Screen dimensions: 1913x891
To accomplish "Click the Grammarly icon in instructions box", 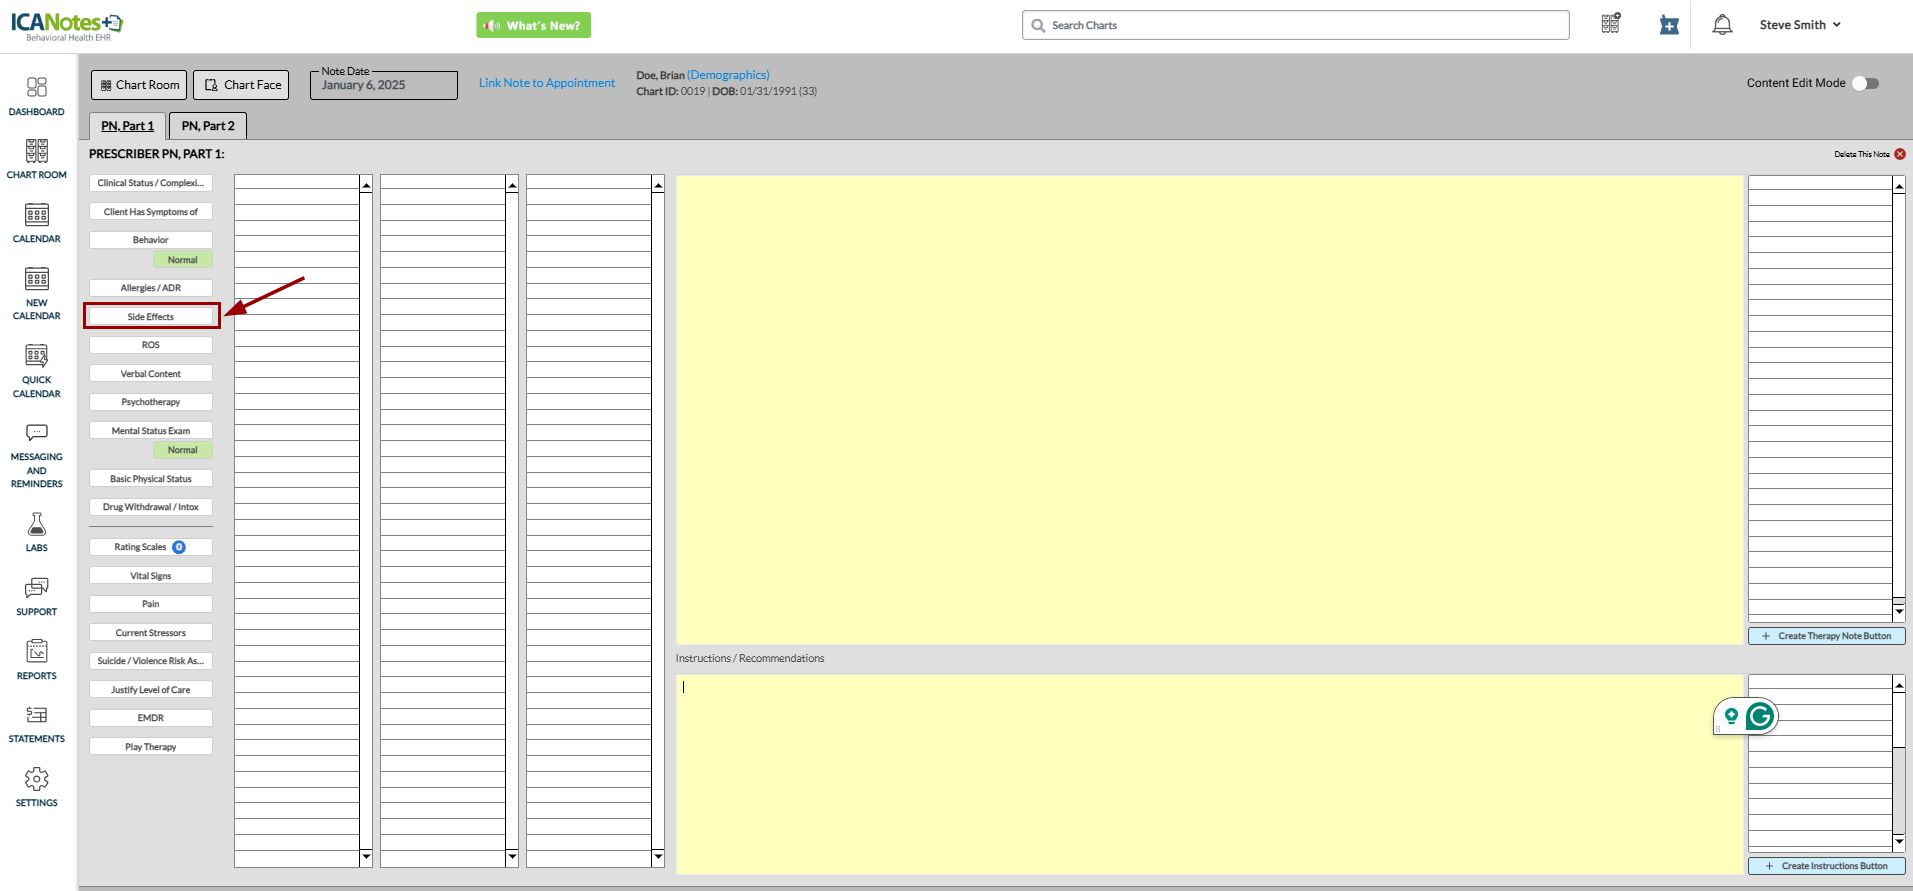I will point(1759,716).
